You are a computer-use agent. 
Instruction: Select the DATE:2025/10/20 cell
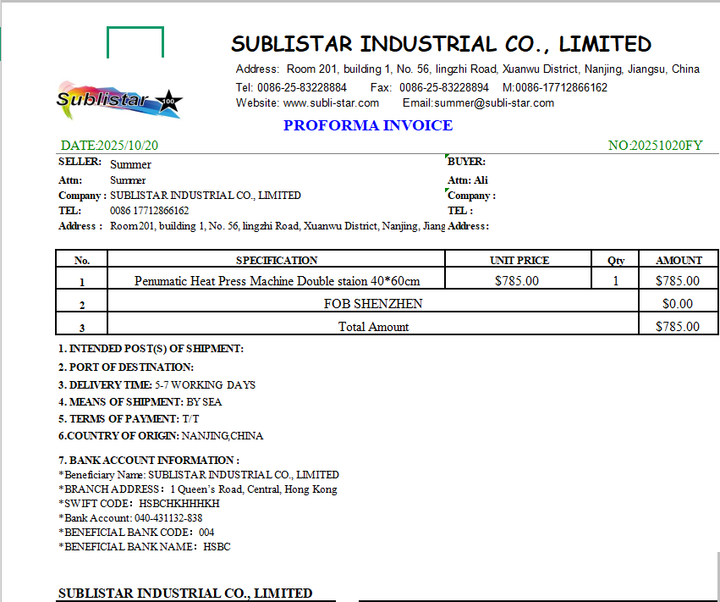[x=109, y=146]
